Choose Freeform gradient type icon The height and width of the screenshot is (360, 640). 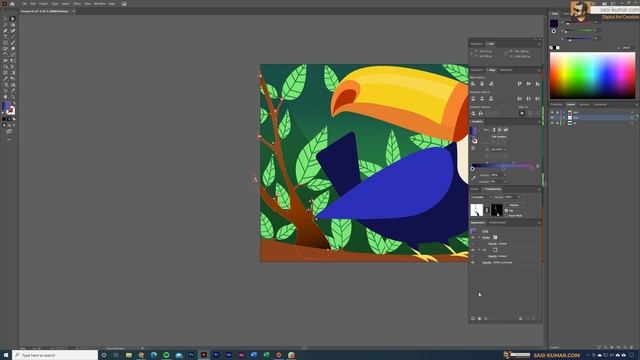click(506, 130)
